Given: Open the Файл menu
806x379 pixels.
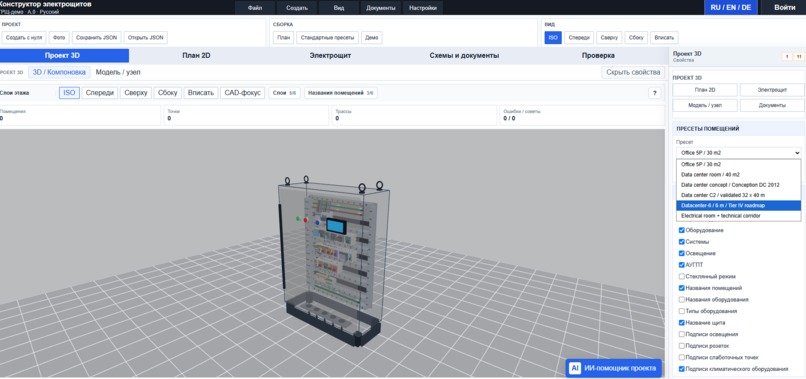Looking at the screenshot, I should (x=254, y=8).
